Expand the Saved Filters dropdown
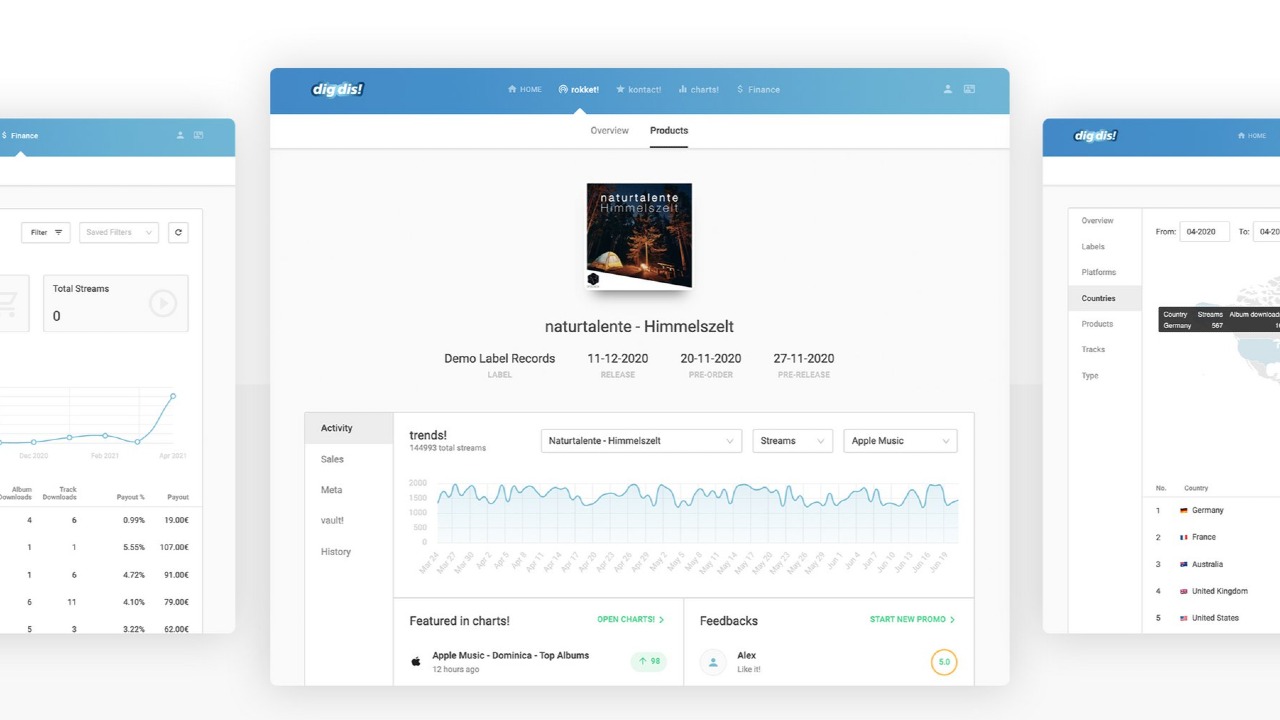Viewport: 1280px width, 720px height. point(119,232)
